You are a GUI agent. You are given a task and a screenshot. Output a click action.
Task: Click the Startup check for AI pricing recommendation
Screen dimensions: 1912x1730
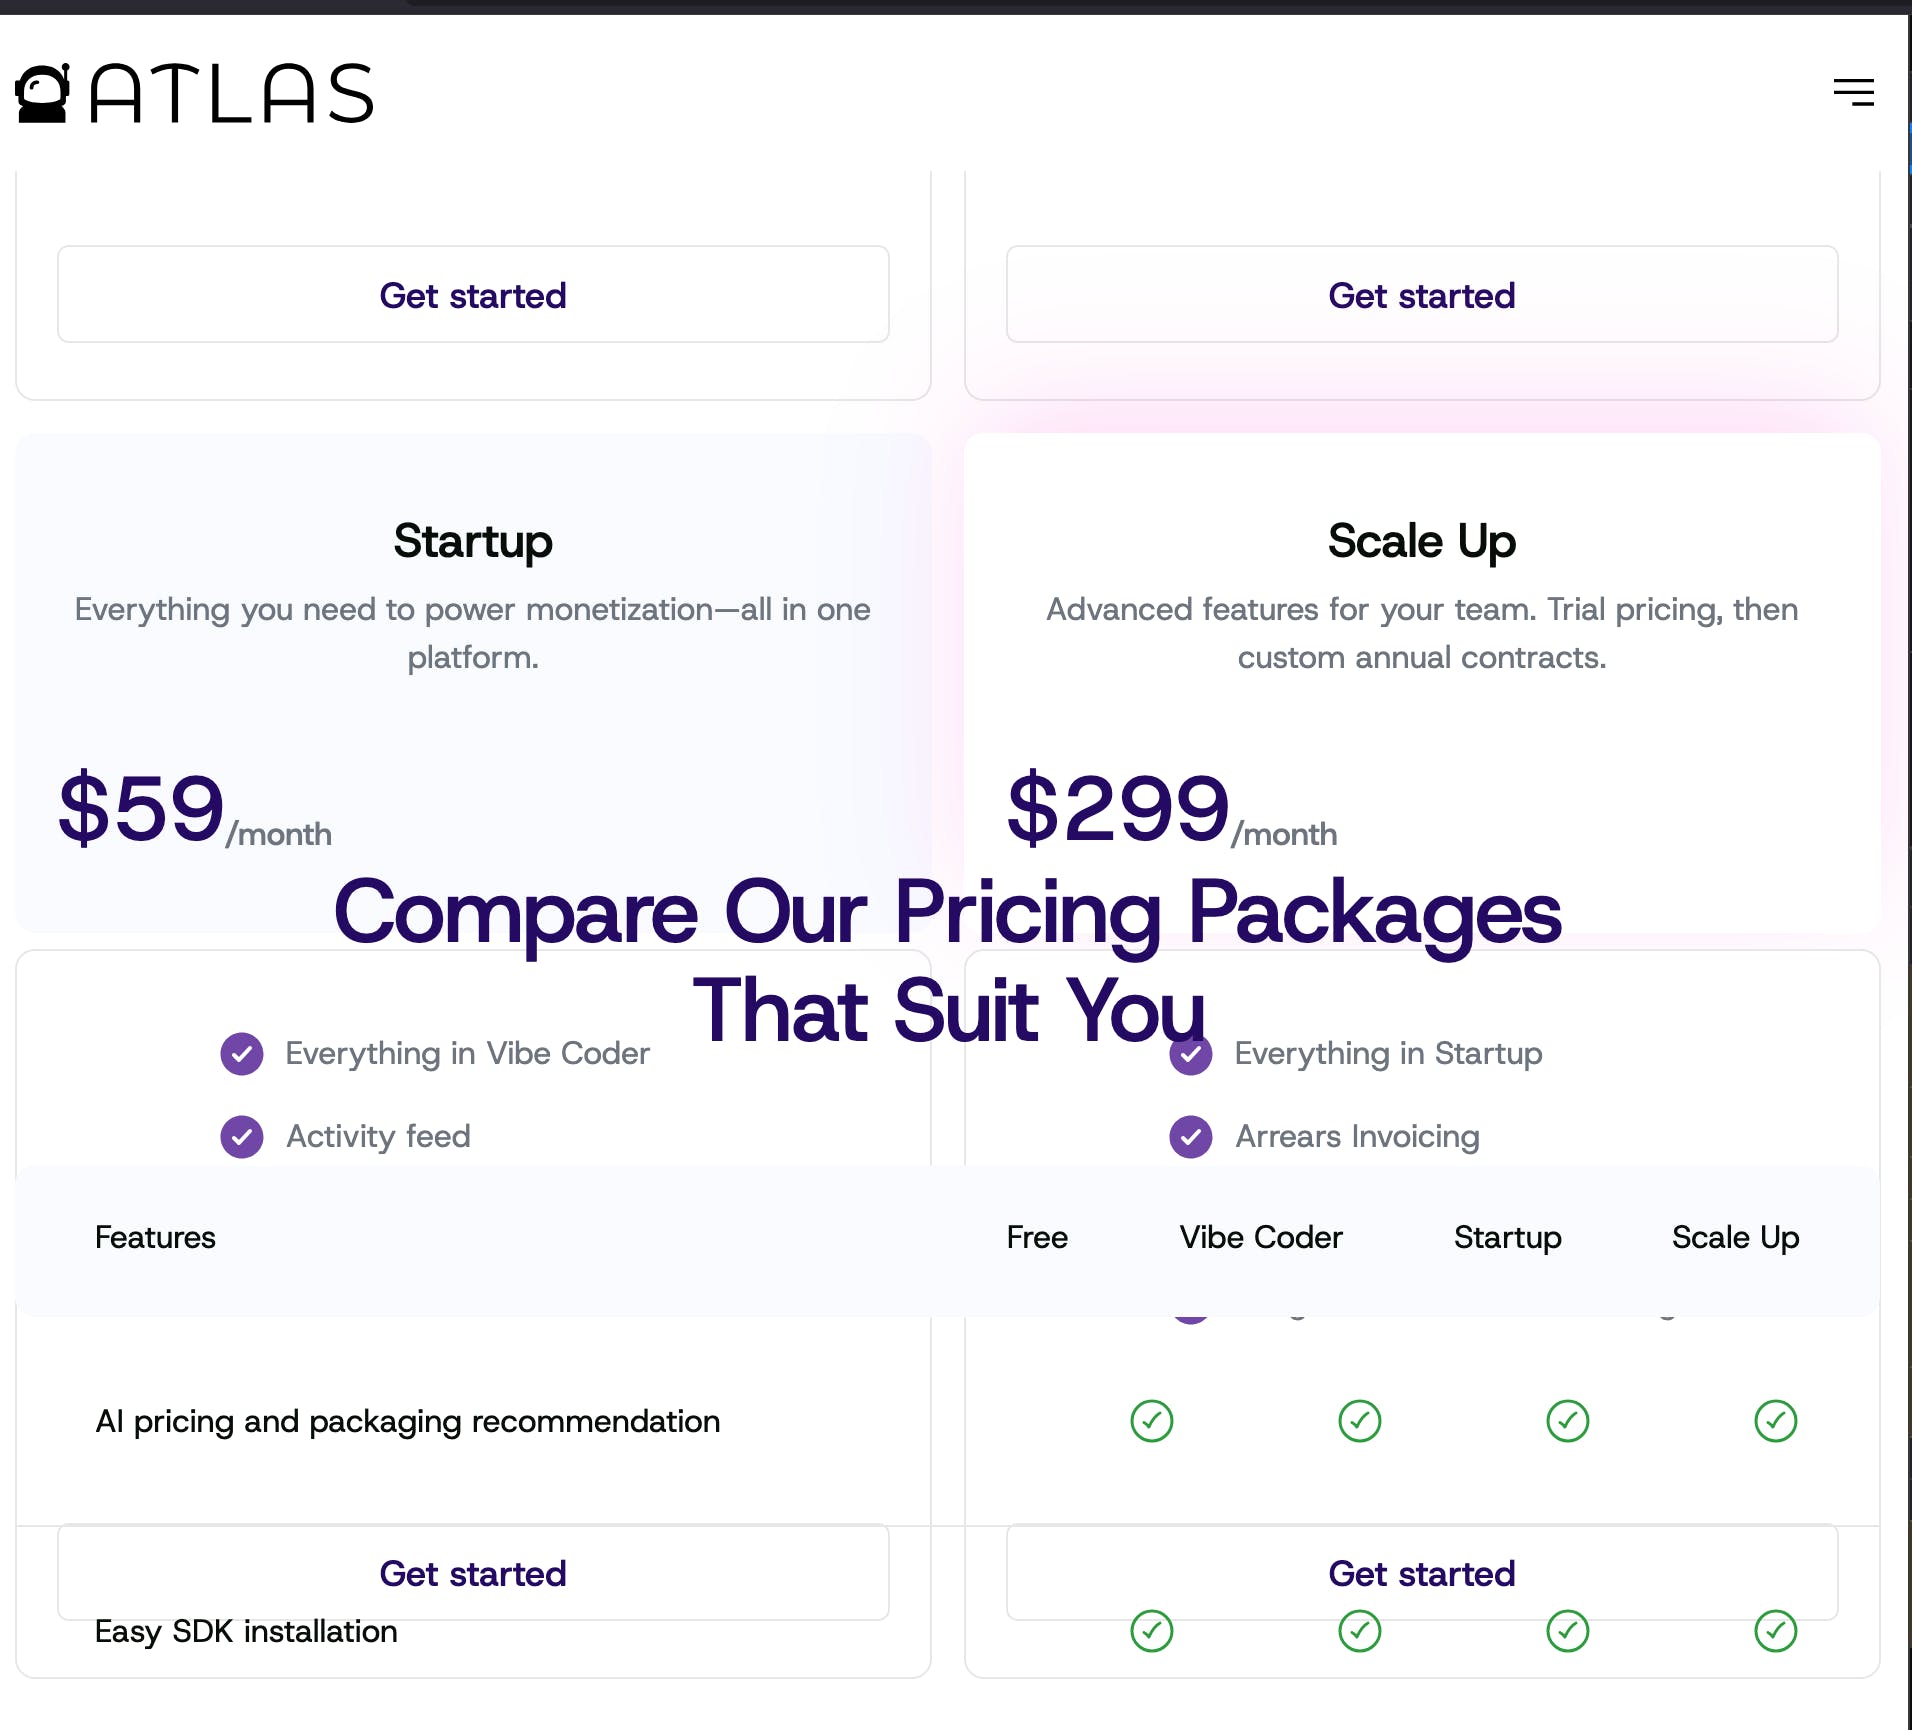1568,1421
